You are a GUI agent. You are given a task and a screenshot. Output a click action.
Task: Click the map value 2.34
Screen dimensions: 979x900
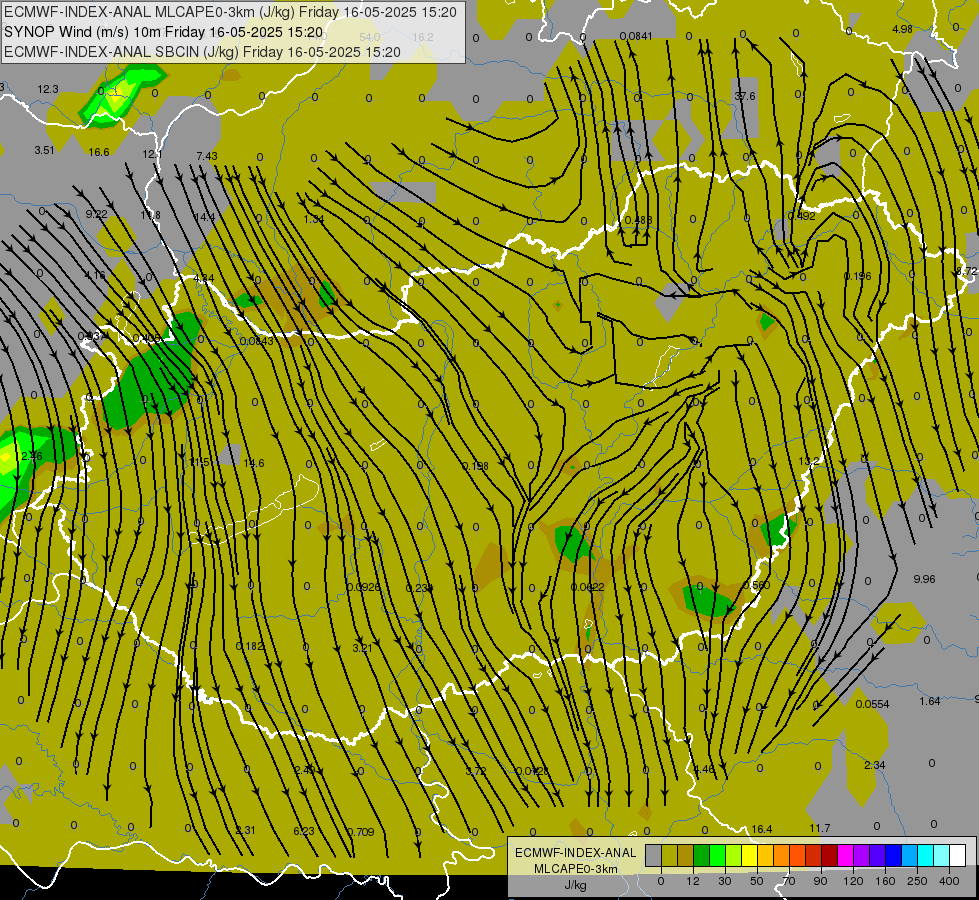875,765
